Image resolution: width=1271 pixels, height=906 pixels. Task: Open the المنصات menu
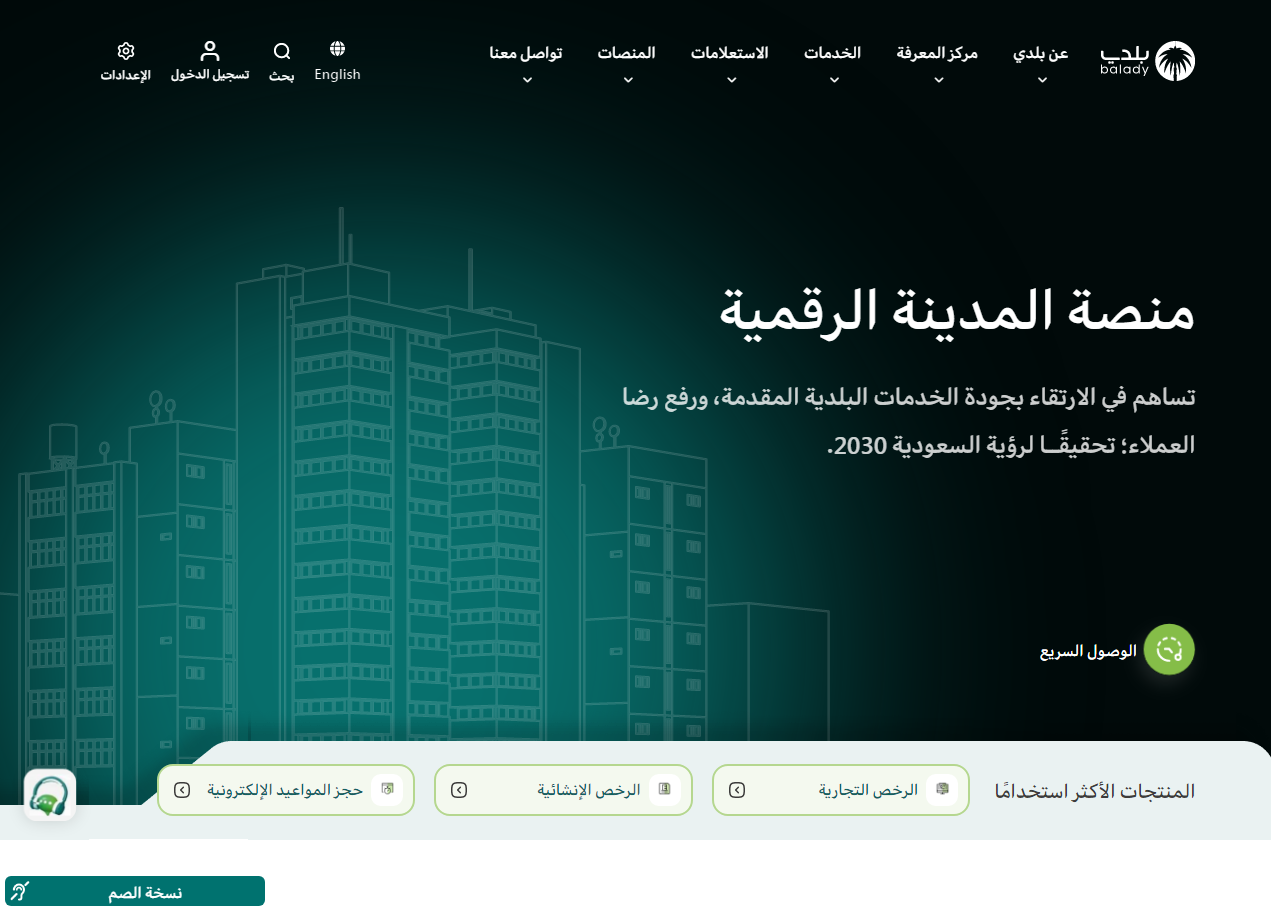627,54
